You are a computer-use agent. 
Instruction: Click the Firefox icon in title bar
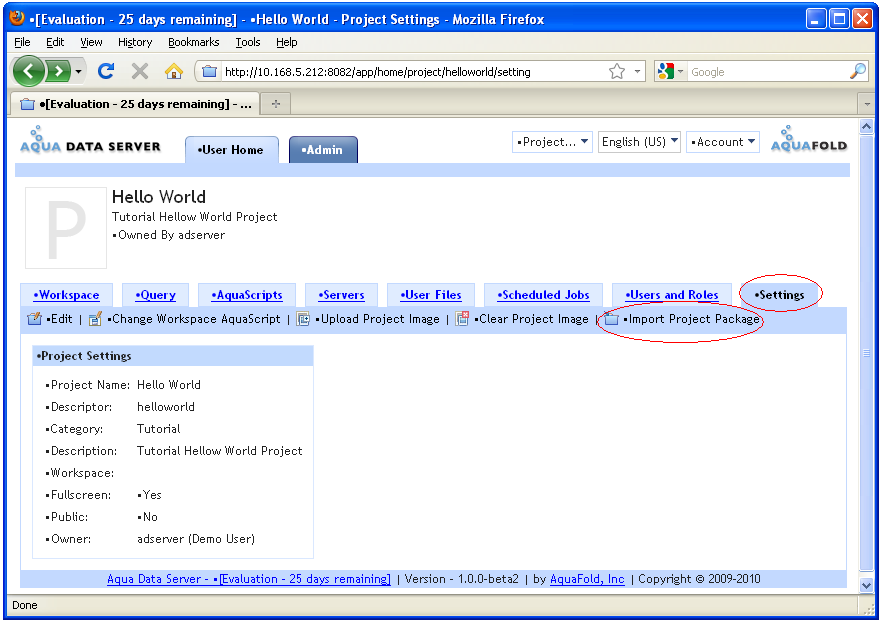[17, 19]
